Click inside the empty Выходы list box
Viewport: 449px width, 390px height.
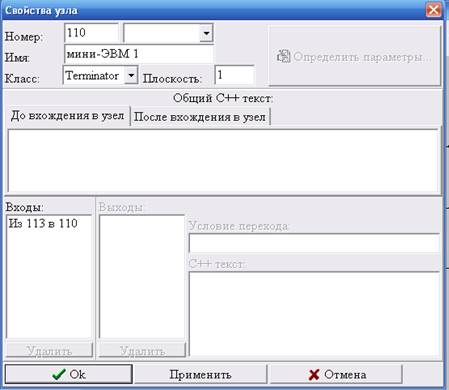coord(142,277)
